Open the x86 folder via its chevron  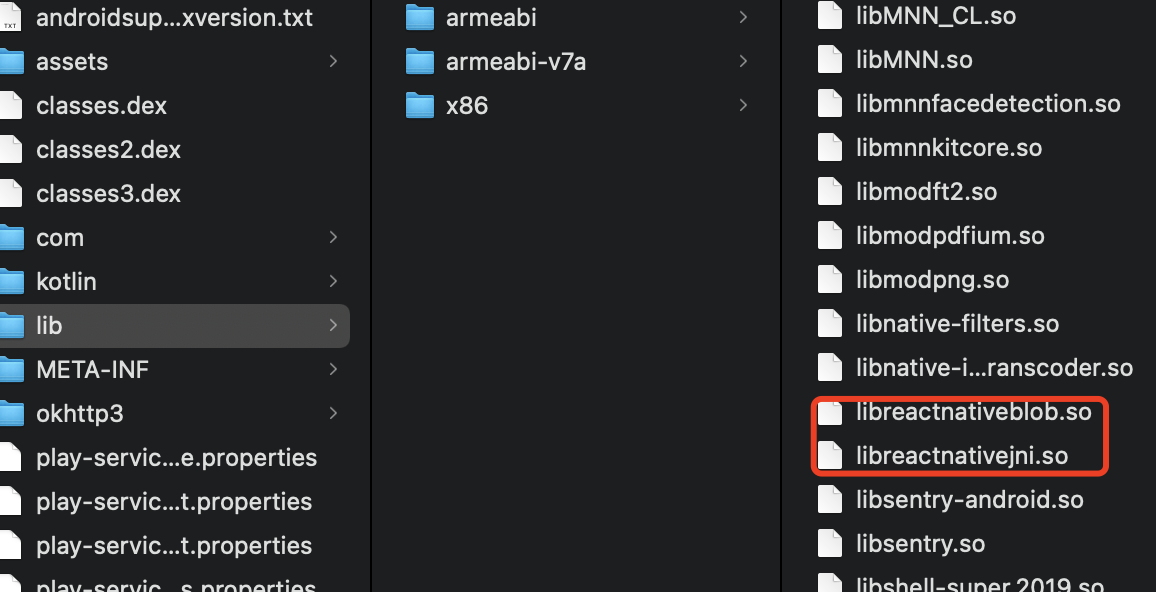point(743,105)
